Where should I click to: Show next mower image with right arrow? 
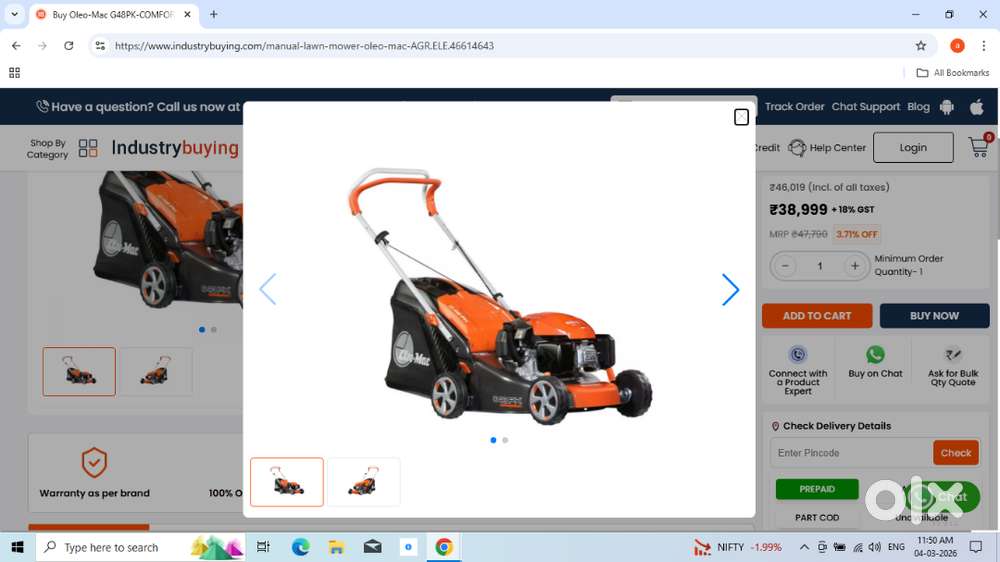pyautogui.click(x=730, y=290)
